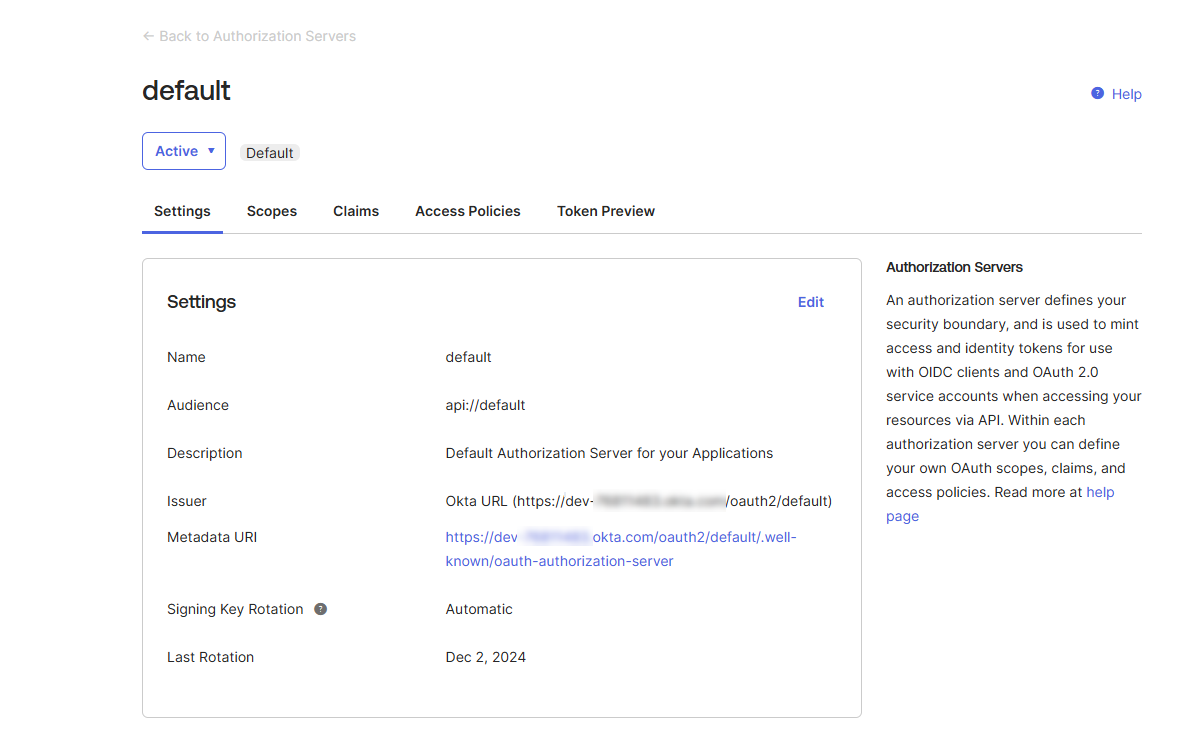Screen dimensions: 1182x741
Task: Go to the Access Policies tab
Action: tap(468, 211)
